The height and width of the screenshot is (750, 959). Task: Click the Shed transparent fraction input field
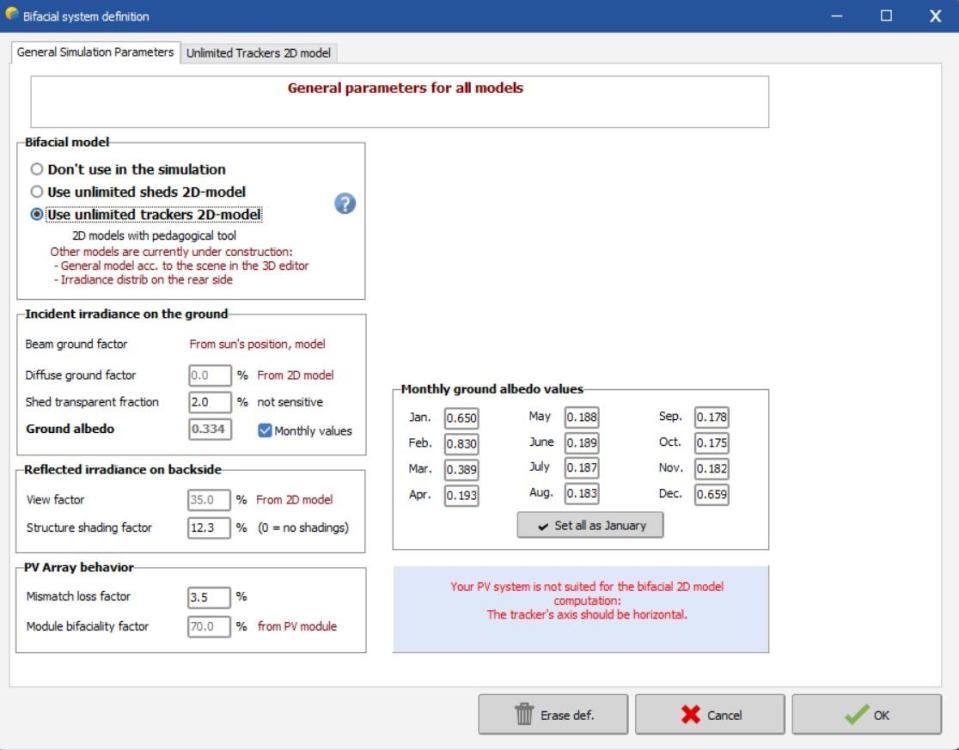(209, 402)
